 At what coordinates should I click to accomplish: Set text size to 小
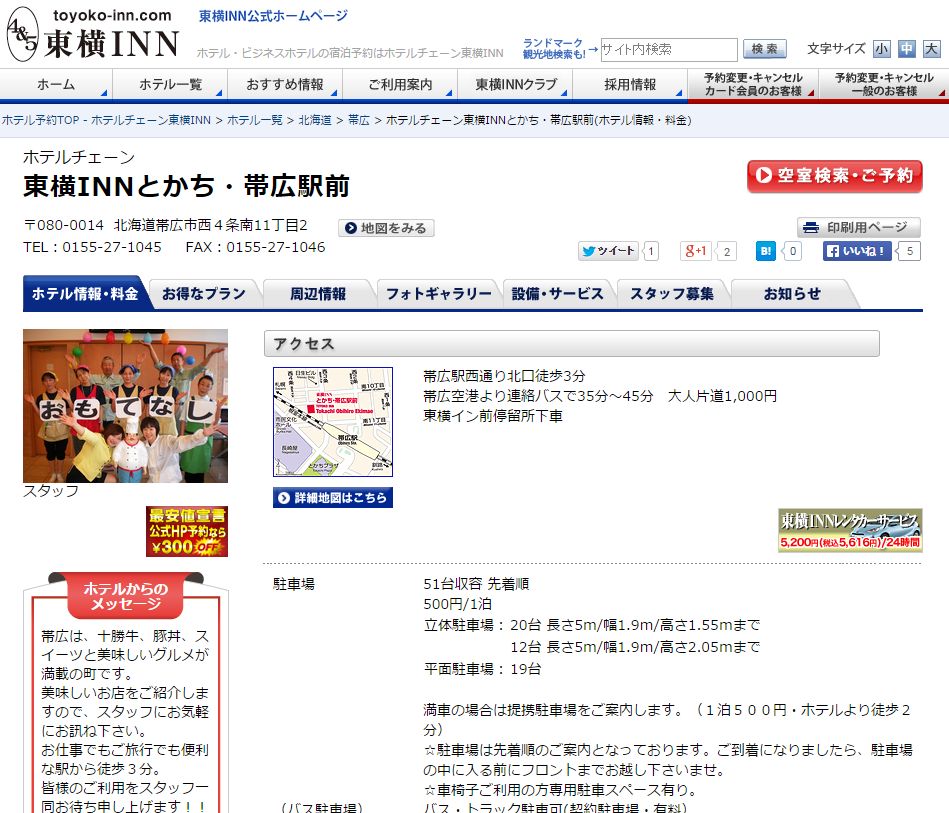pyautogui.click(x=882, y=49)
